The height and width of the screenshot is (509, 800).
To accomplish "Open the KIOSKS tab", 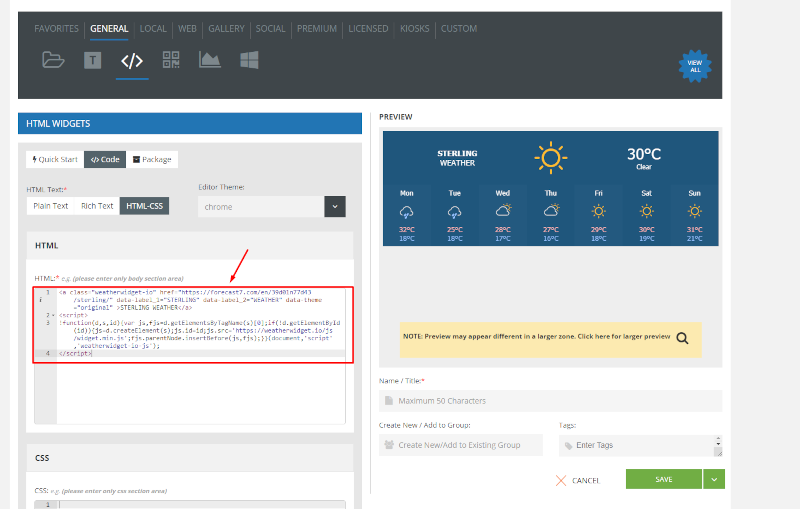I will click(415, 29).
